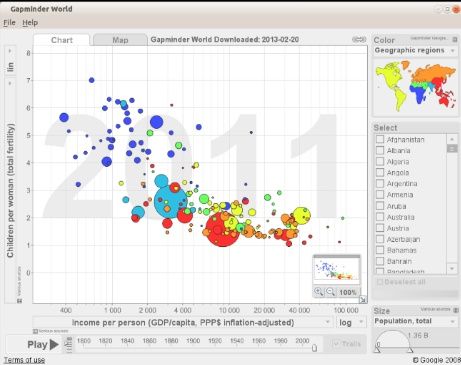Switch to the Chart tab
Screen dimensions: 461x365
pos(62,40)
